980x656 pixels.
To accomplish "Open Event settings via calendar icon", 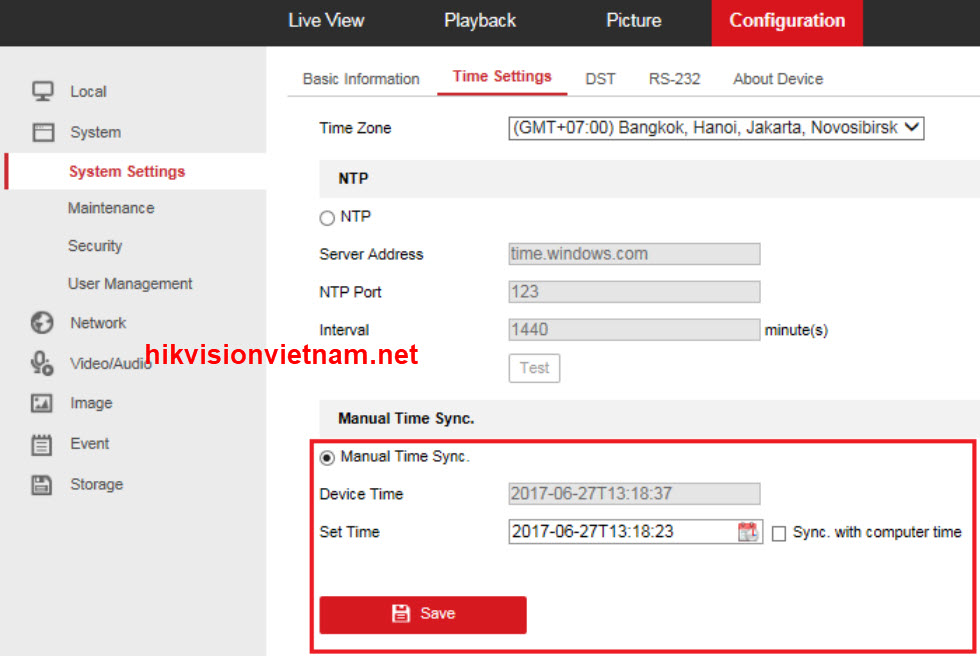I will pos(42,443).
